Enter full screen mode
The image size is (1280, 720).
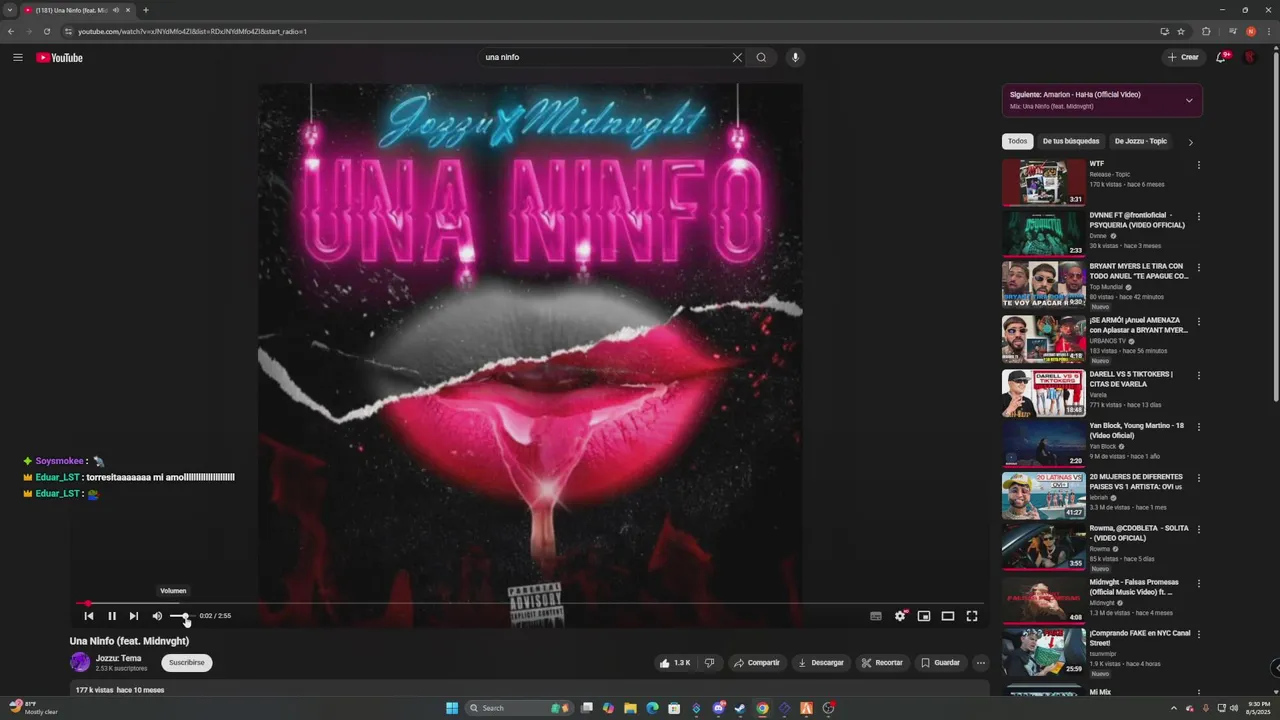pos(972,616)
